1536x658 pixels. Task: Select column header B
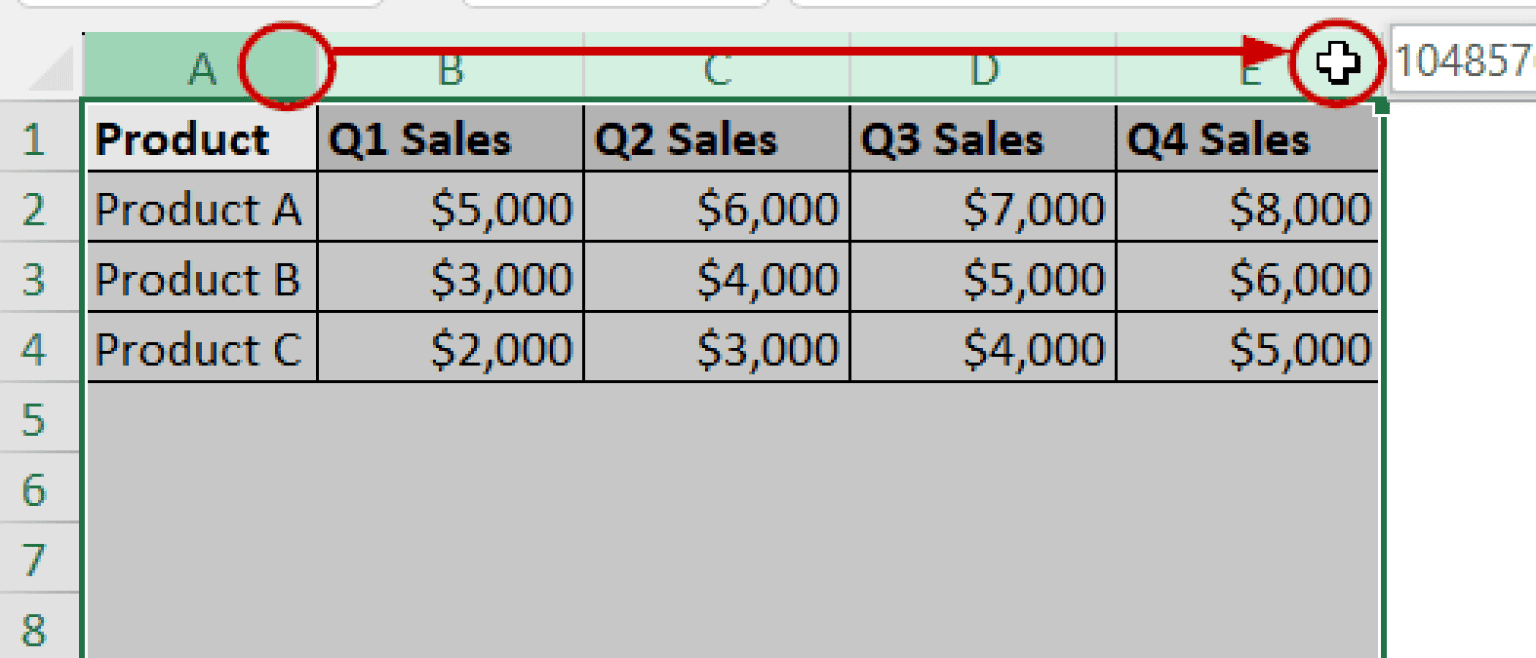[452, 68]
